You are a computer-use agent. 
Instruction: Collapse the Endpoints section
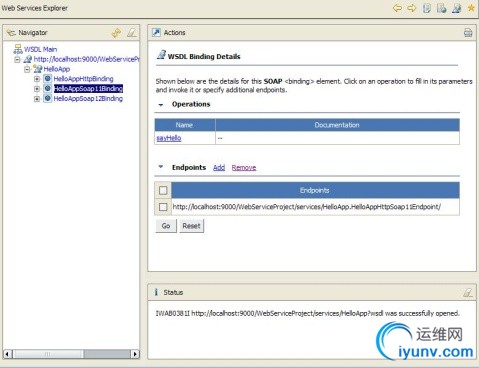[x=161, y=167]
